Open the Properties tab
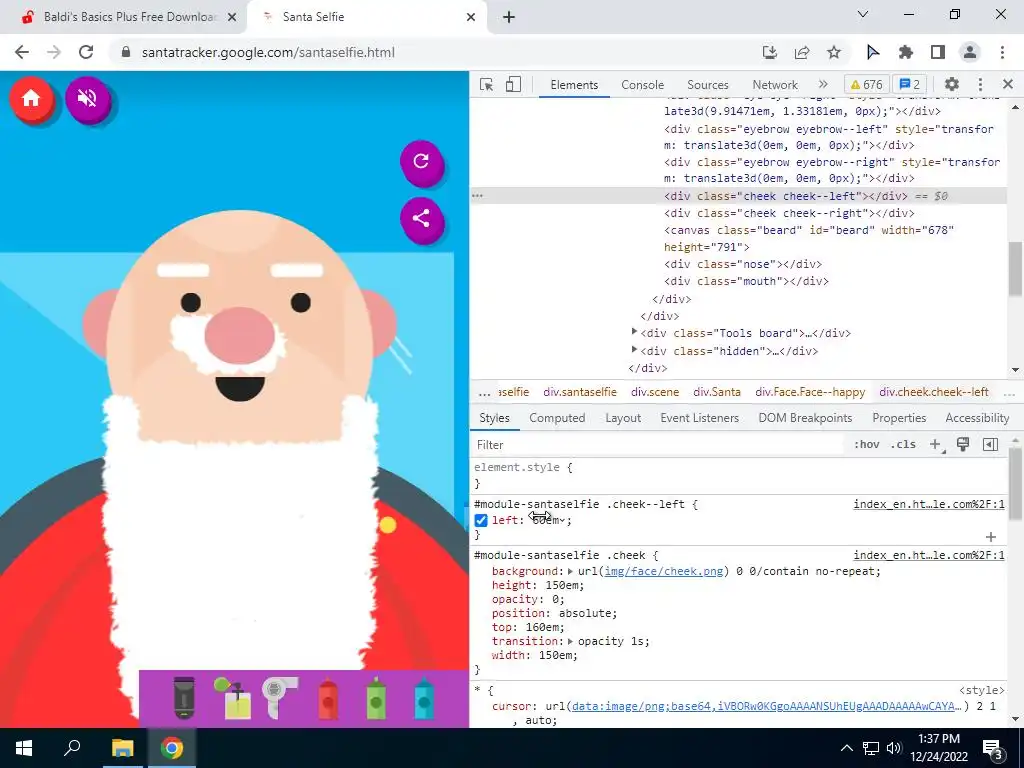Image resolution: width=1024 pixels, height=768 pixels. point(899,418)
